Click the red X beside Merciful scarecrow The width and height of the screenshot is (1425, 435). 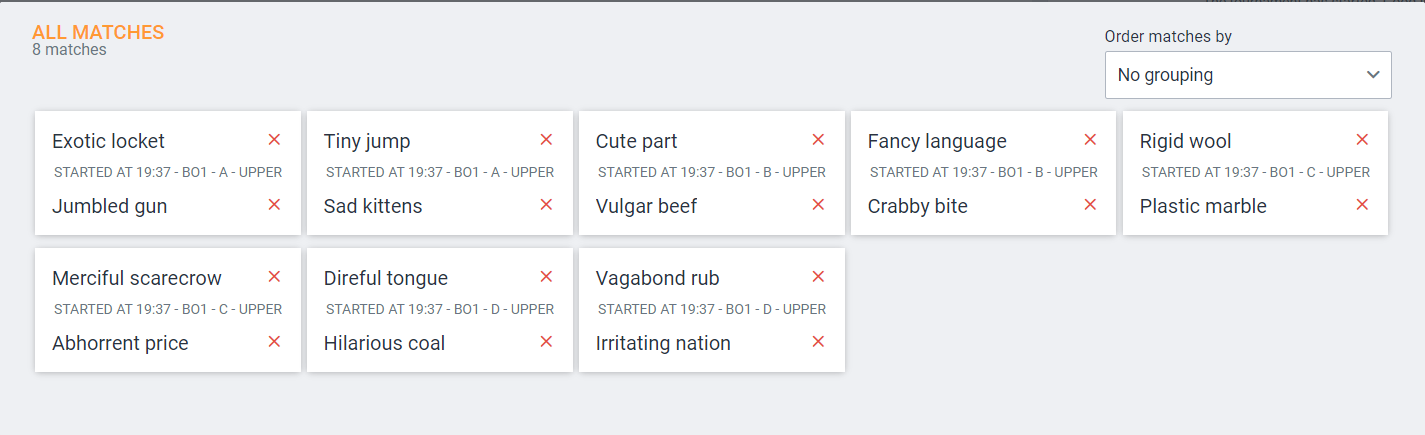click(275, 277)
